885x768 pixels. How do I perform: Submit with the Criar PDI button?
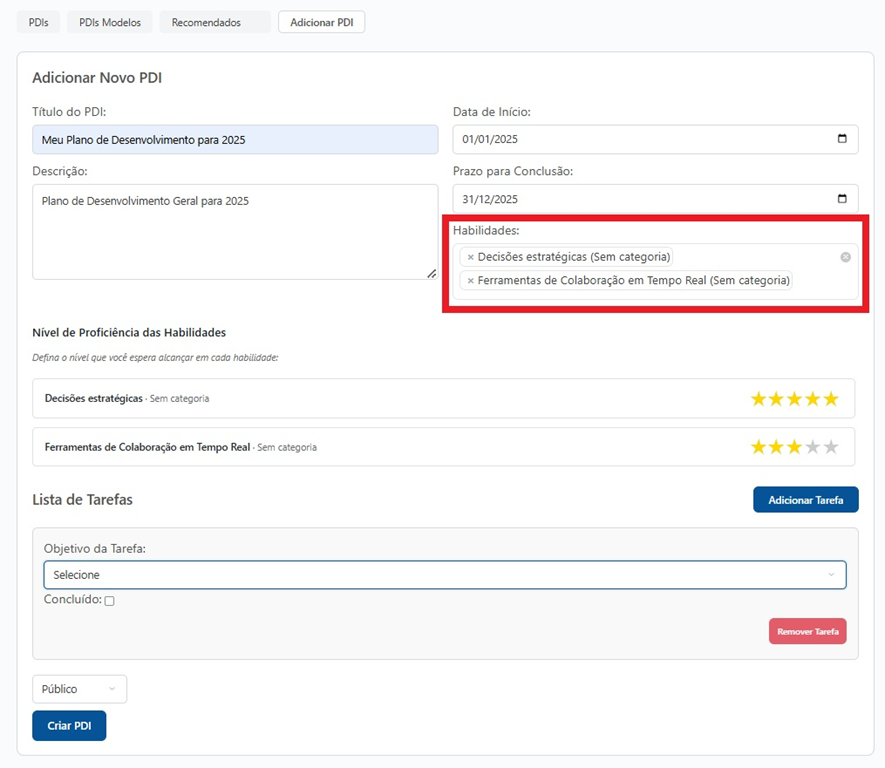(x=69, y=725)
